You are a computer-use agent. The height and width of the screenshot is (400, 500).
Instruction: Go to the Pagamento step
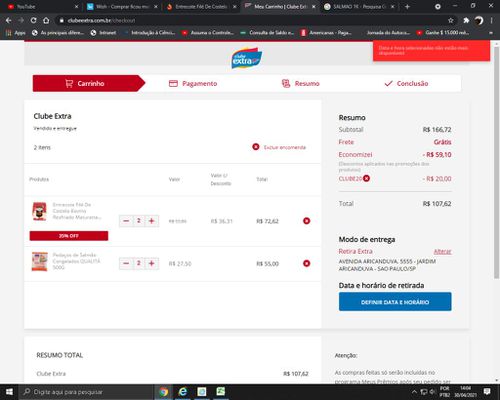tap(193, 83)
